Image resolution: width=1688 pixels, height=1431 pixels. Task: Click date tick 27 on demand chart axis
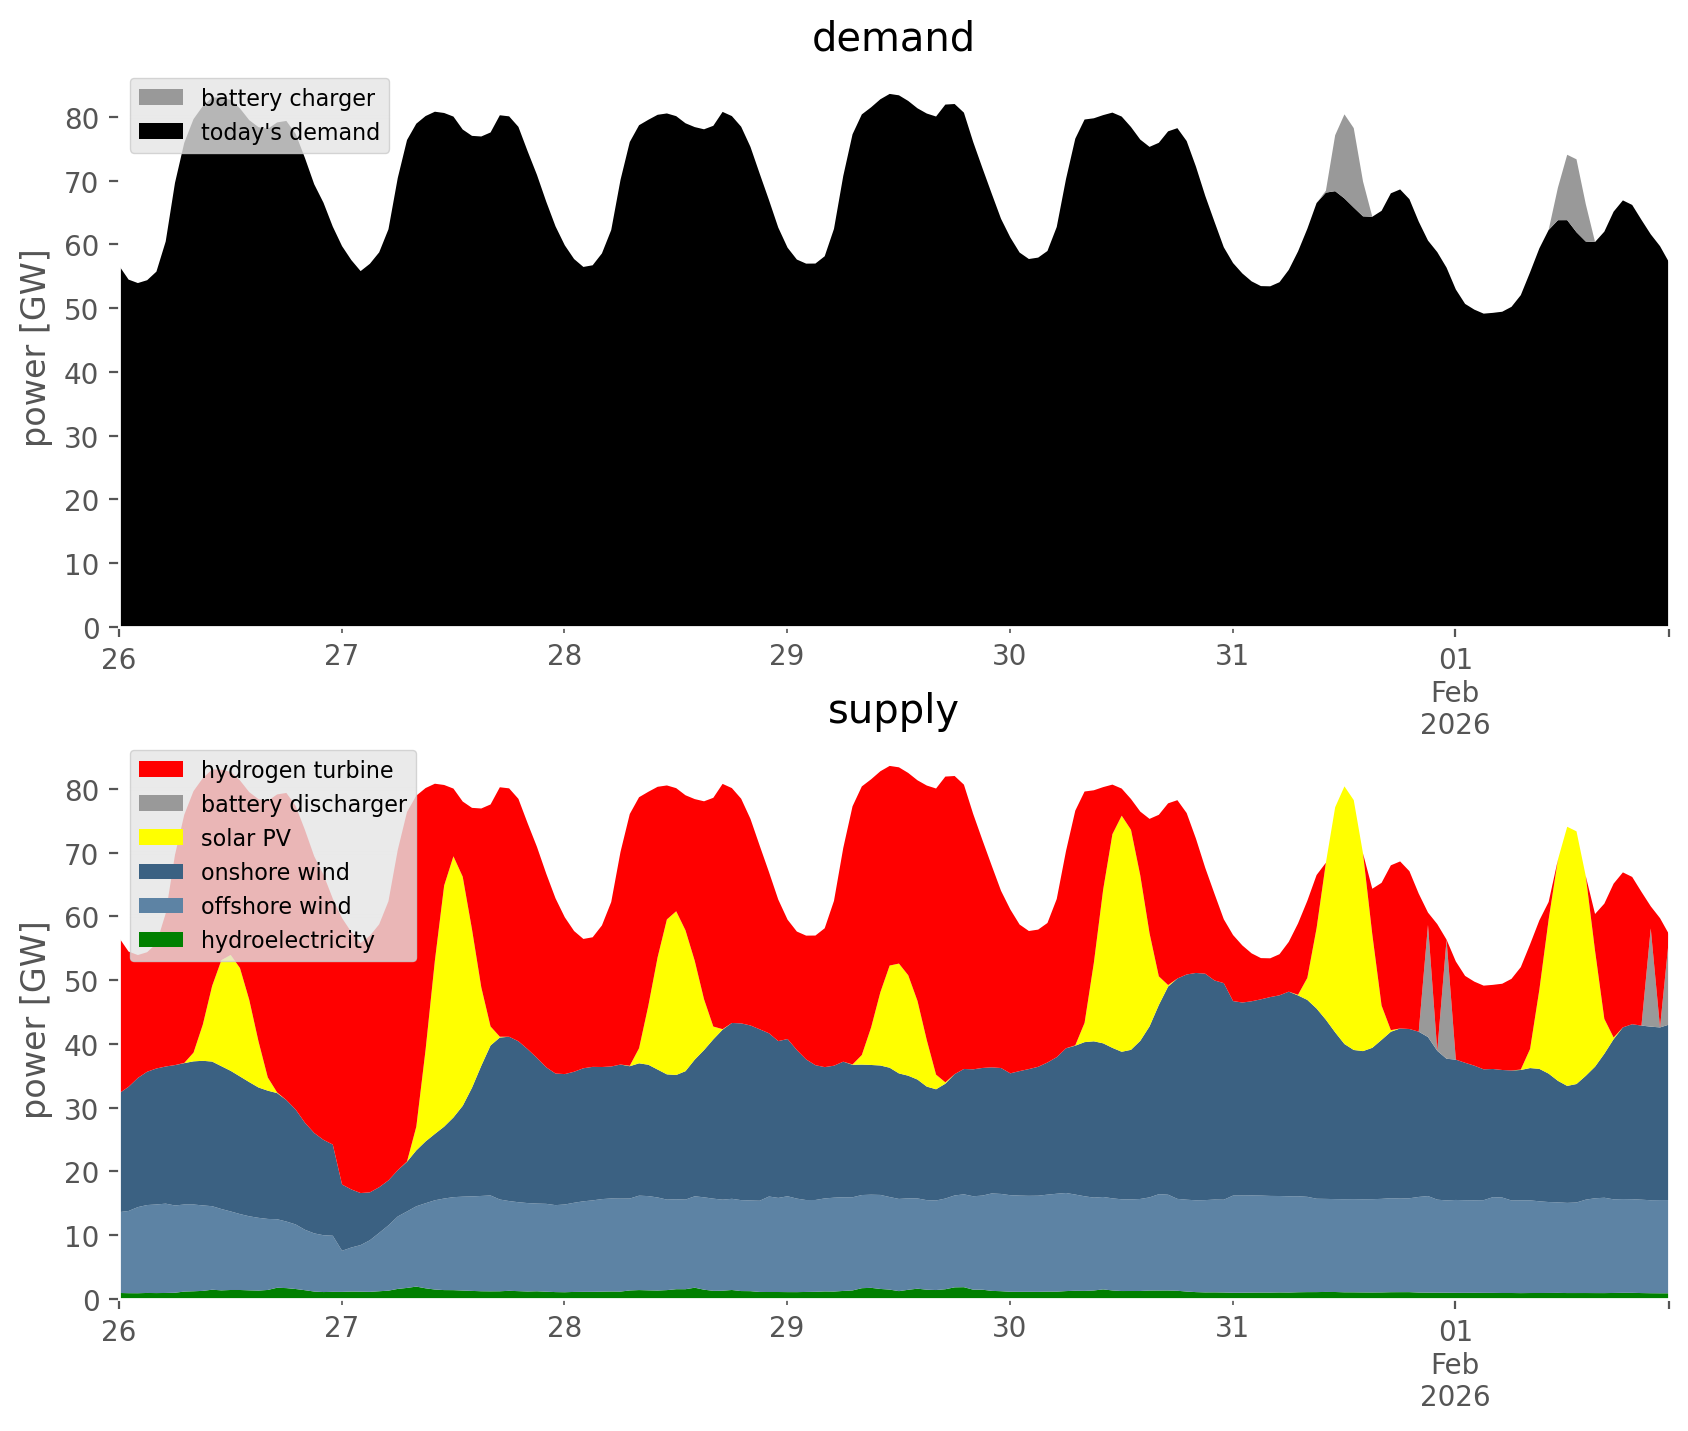(x=342, y=658)
